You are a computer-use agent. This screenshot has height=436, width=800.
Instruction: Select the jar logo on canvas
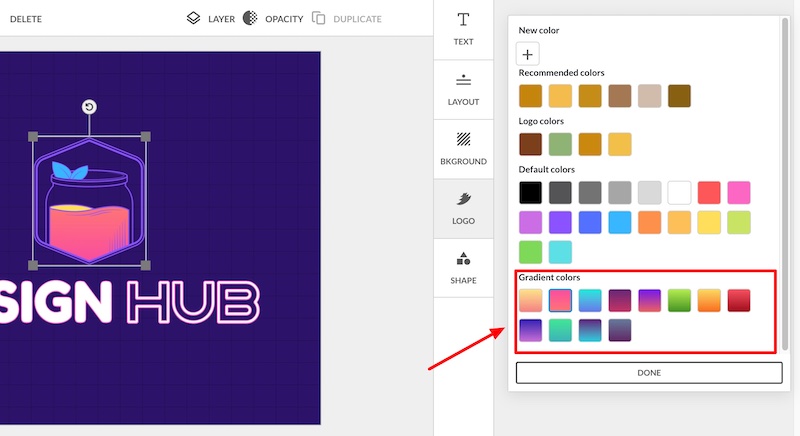click(89, 201)
